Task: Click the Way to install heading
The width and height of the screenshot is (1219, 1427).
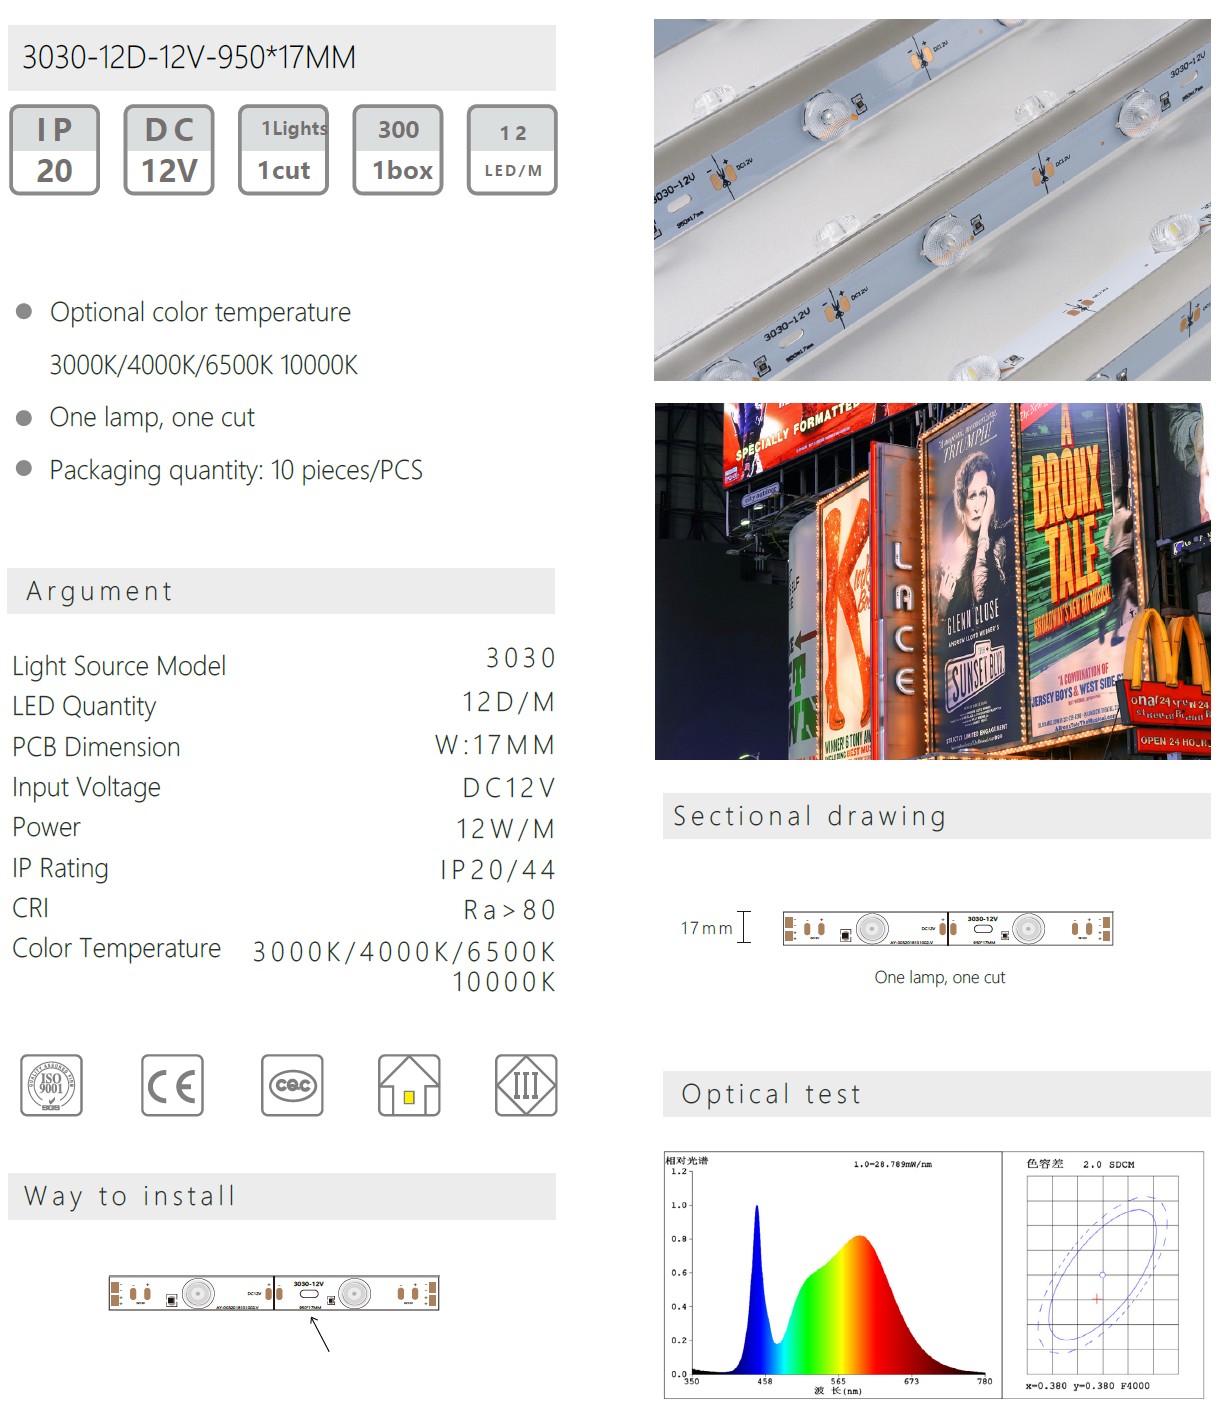Action: coord(282,1196)
